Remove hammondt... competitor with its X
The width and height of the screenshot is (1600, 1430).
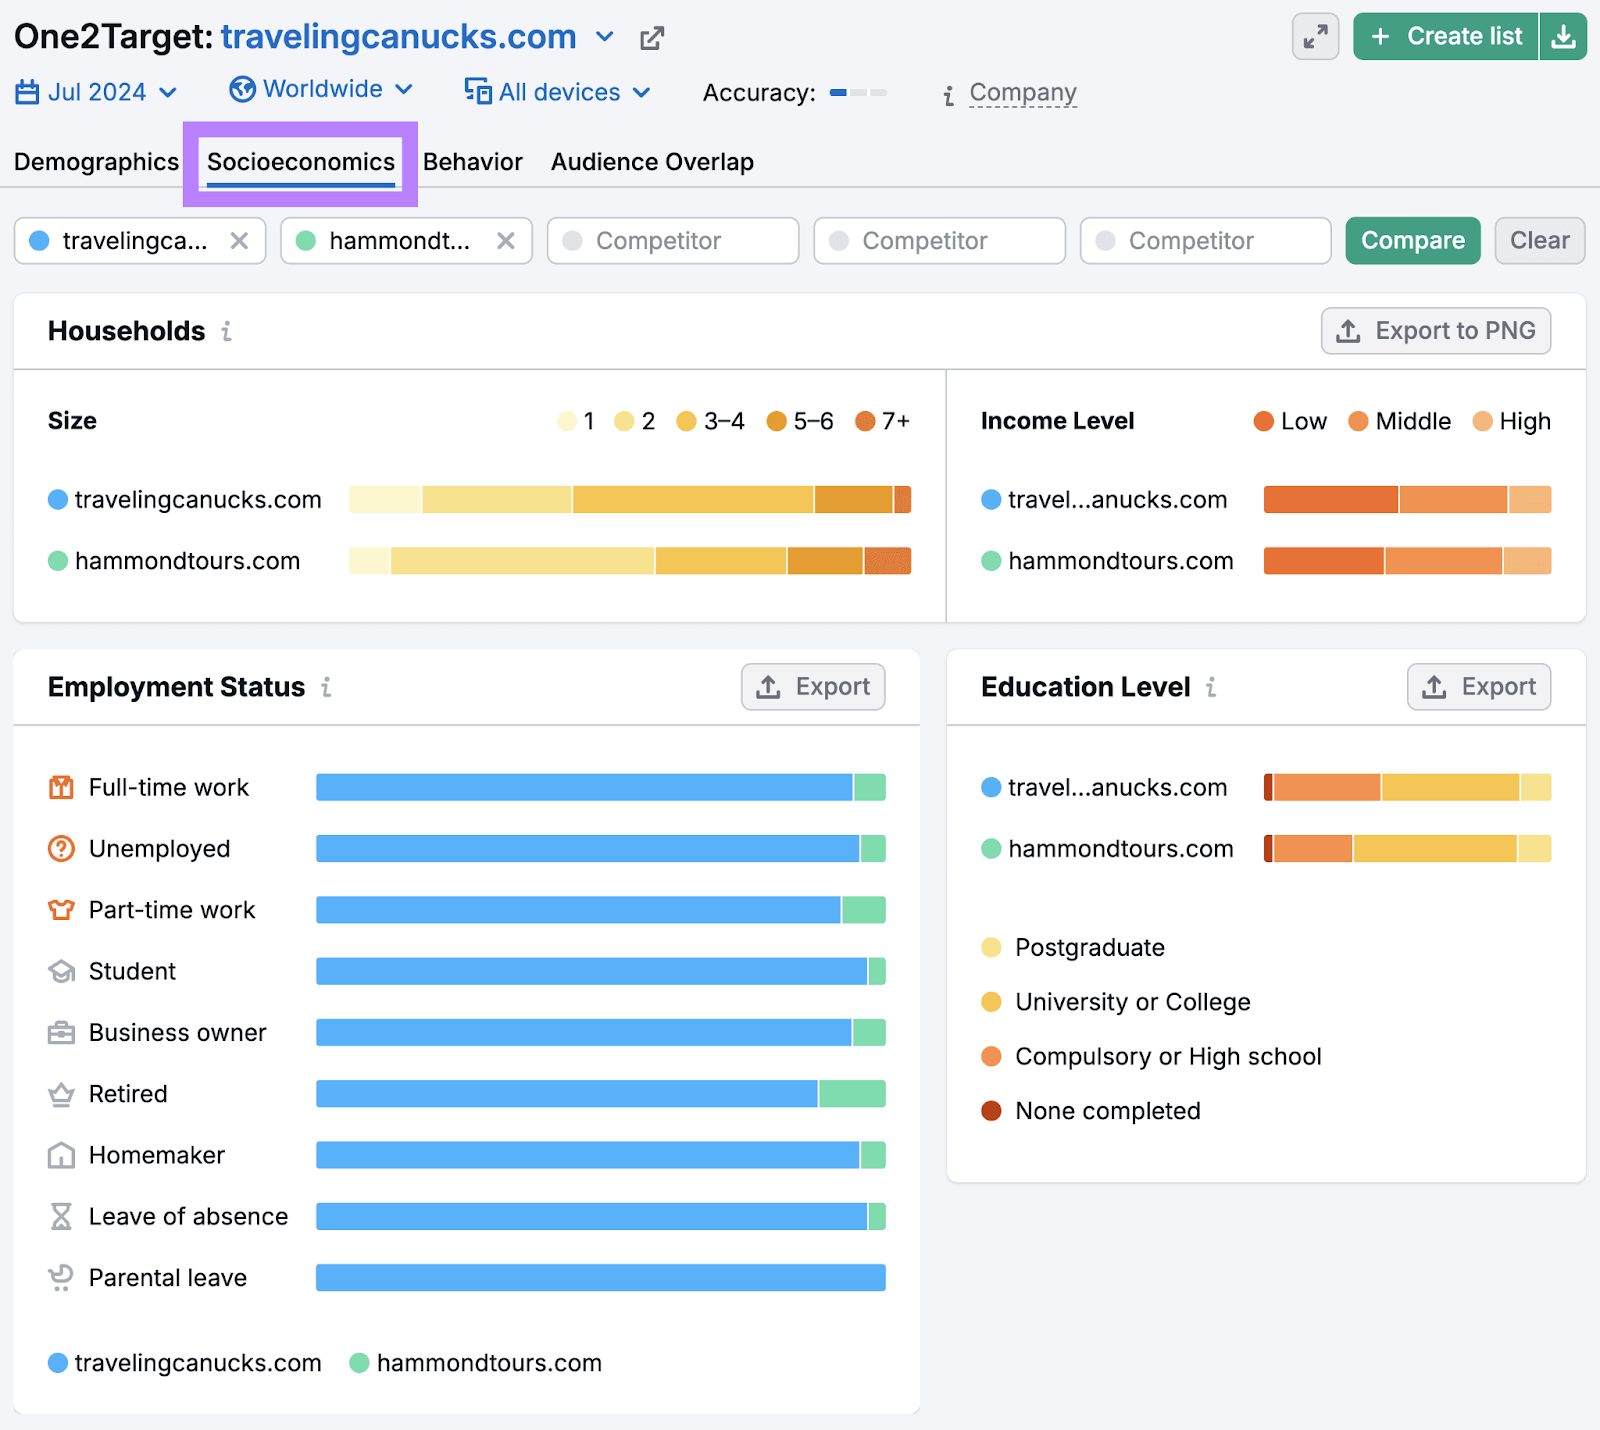[506, 241]
